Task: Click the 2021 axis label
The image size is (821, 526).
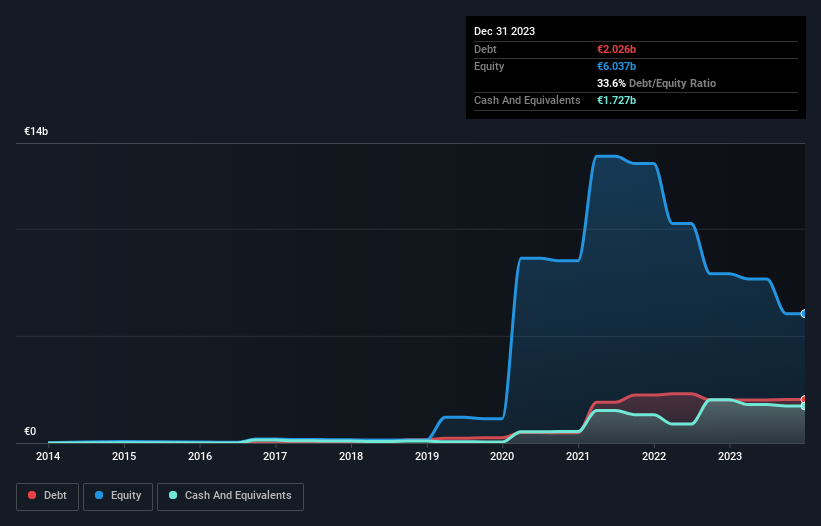Action: click(x=578, y=456)
